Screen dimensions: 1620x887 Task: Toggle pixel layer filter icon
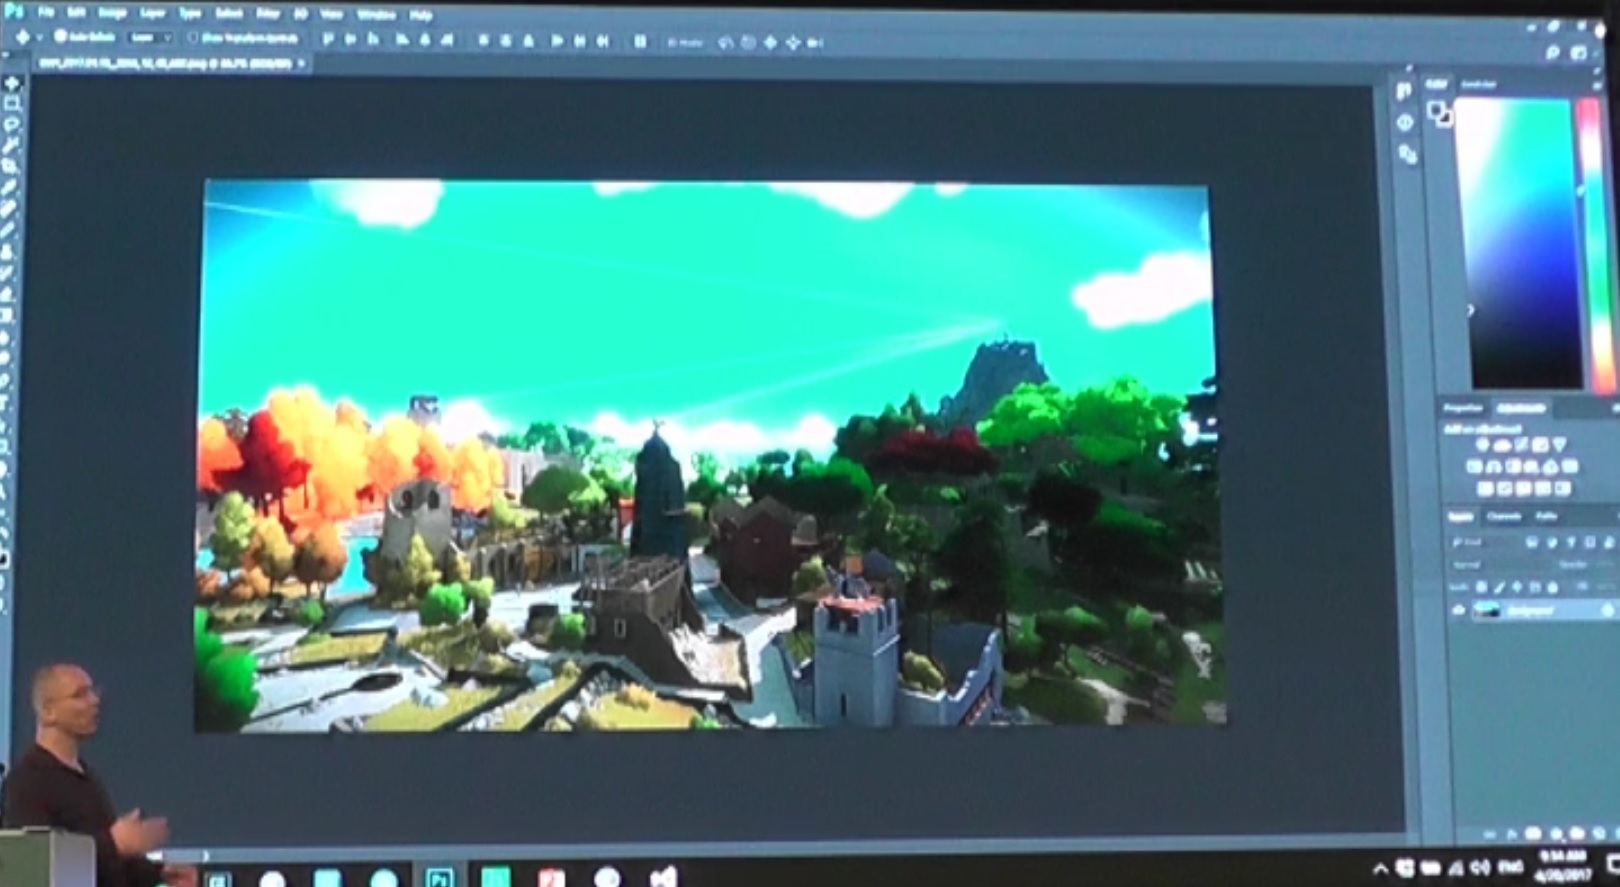(x=1532, y=542)
